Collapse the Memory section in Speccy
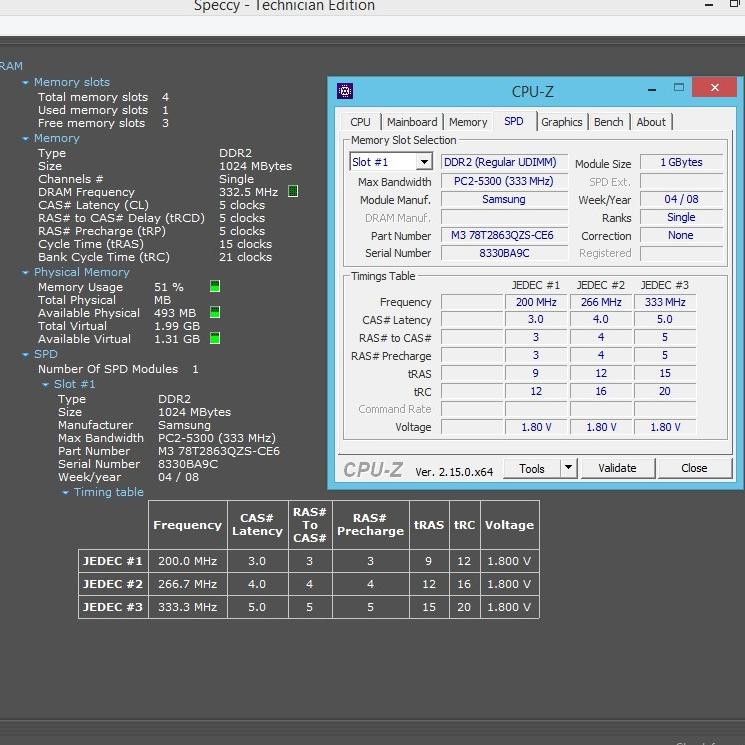 pos(25,139)
